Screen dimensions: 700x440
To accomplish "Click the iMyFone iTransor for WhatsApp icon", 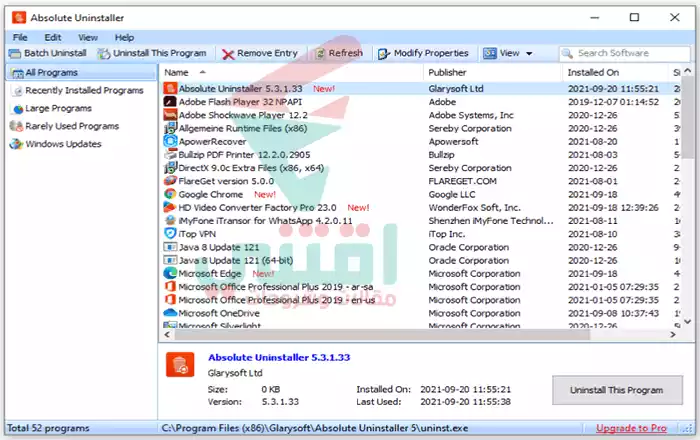I will pyautogui.click(x=170, y=220).
